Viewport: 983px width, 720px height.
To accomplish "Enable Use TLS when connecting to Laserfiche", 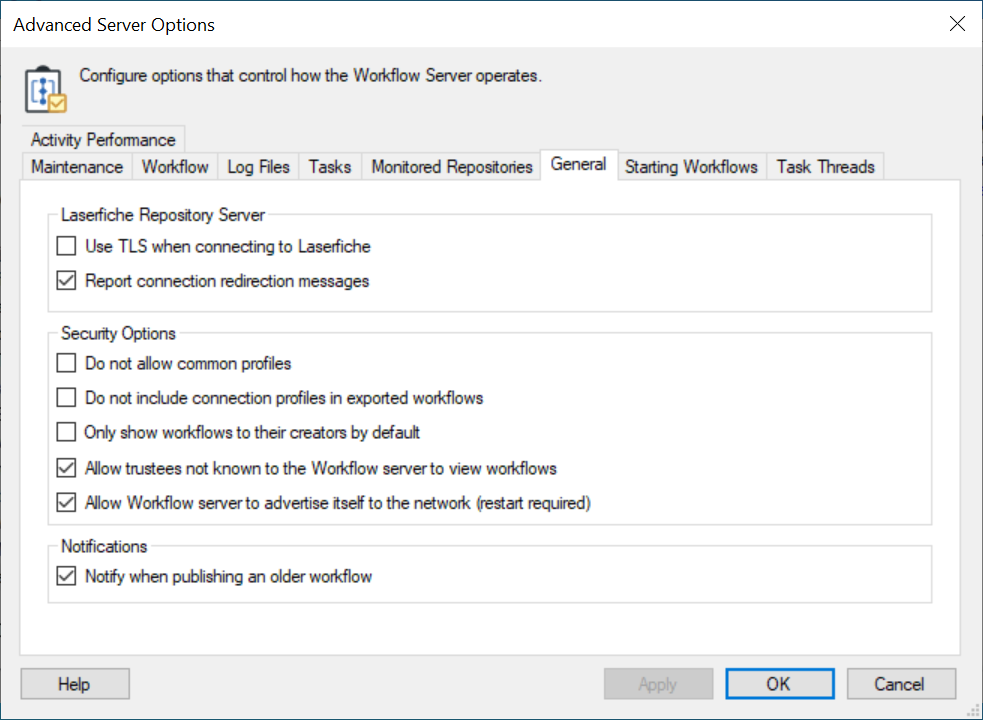I will [x=67, y=246].
